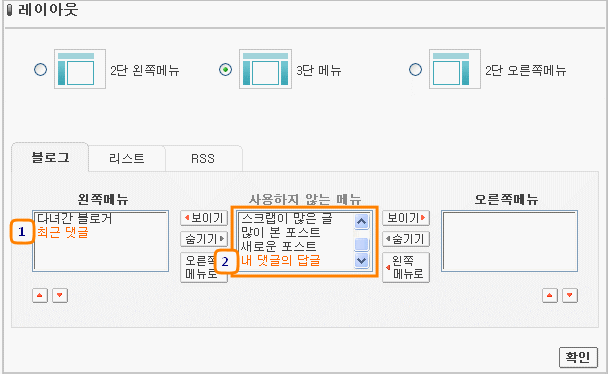The image size is (608, 374).
Task: Open the RSS tab
Action: pos(203,159)
